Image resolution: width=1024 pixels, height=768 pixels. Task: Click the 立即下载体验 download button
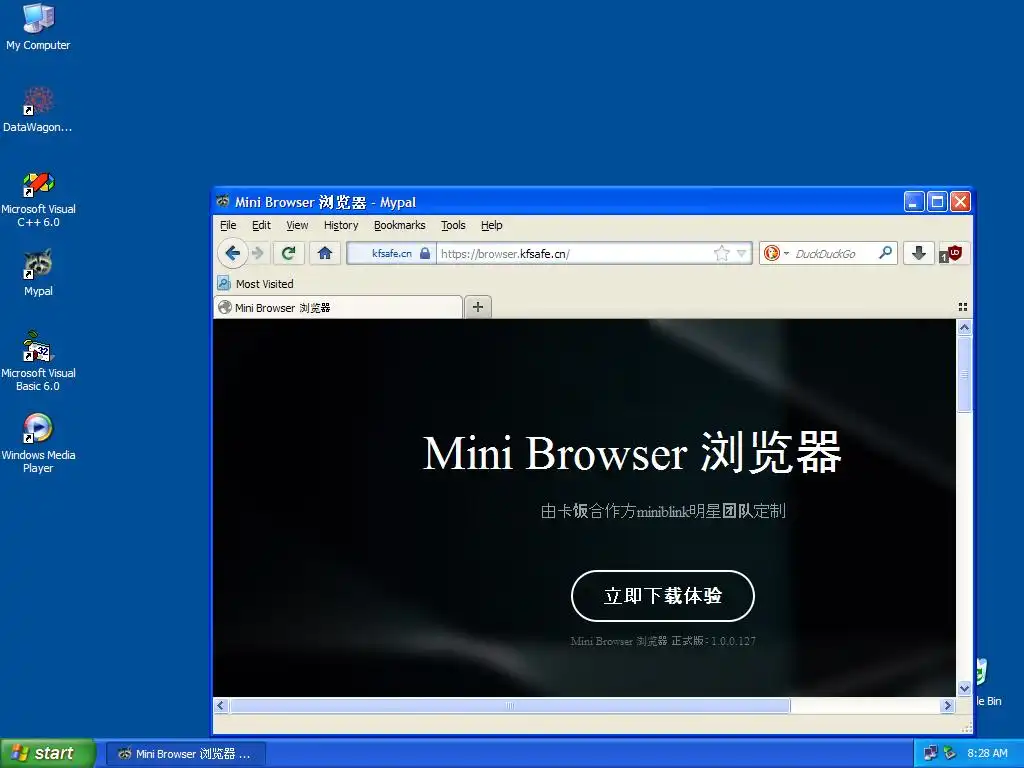[x=663, y=596]
